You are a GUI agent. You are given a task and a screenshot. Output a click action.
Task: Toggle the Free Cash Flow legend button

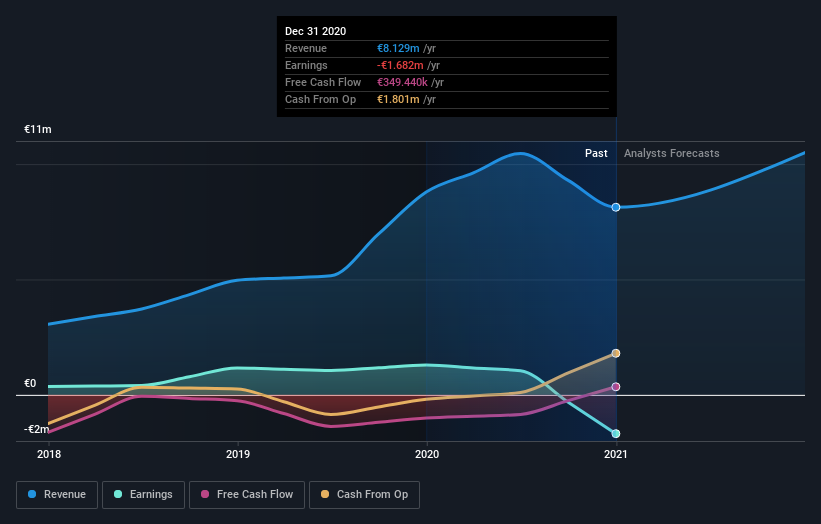[x=247, y=495]
